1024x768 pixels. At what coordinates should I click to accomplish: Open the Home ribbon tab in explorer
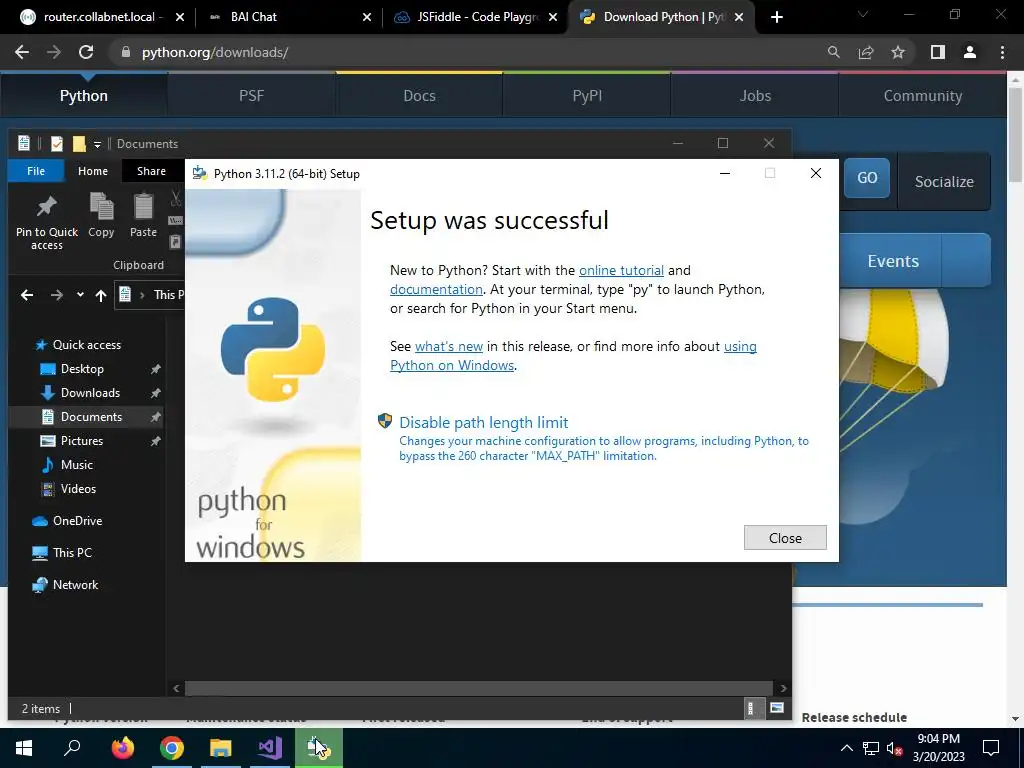pos(93,171)
